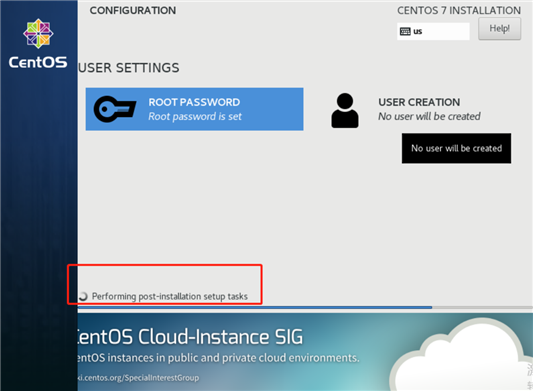533x391 pixels.
Task: Click the CENTOS 7 INSTALLATION header text
Action: click(459, 11)
